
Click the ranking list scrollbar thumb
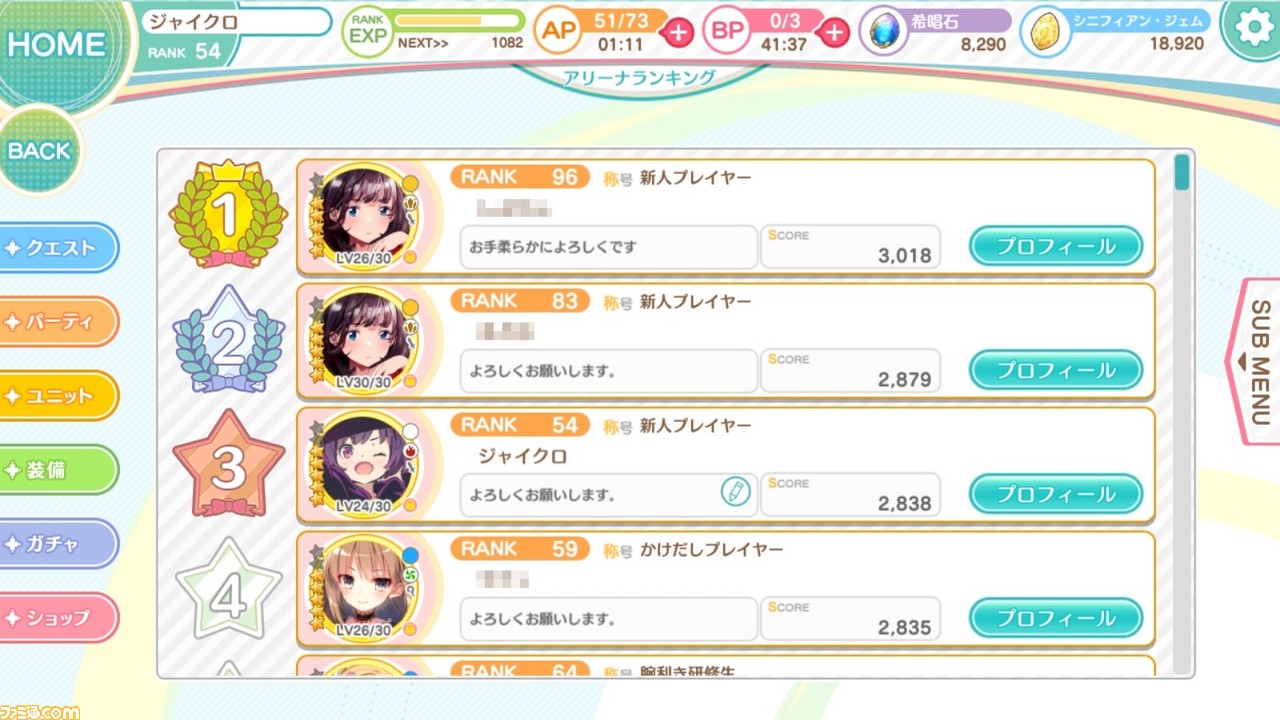click(x=1182, y=172)
